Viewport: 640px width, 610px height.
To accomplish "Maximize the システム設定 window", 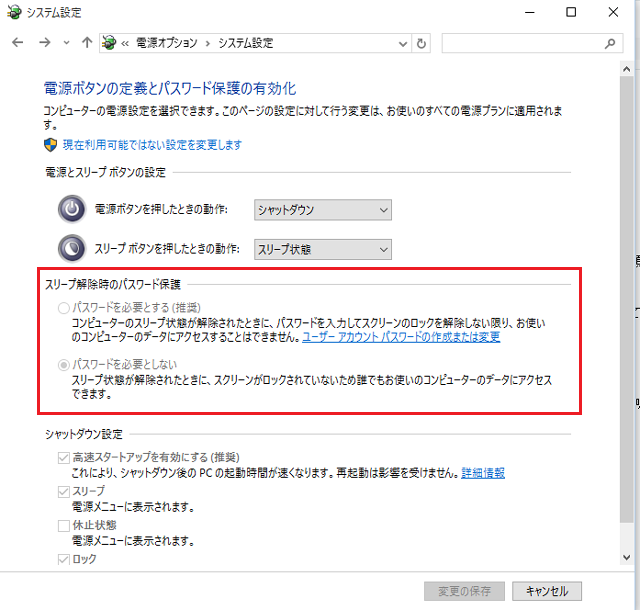I will point(571,12).
